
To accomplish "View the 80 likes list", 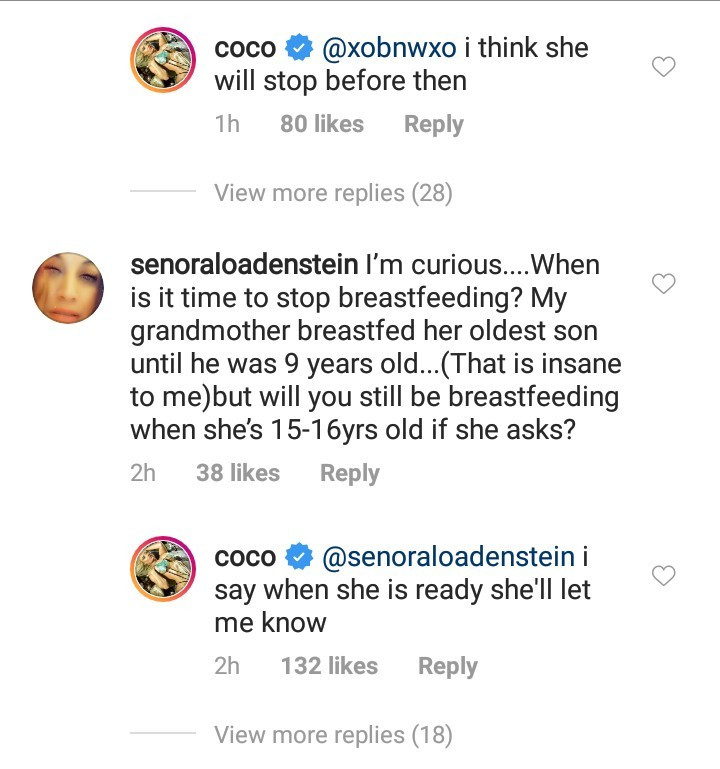I will [x=322, y=125].
